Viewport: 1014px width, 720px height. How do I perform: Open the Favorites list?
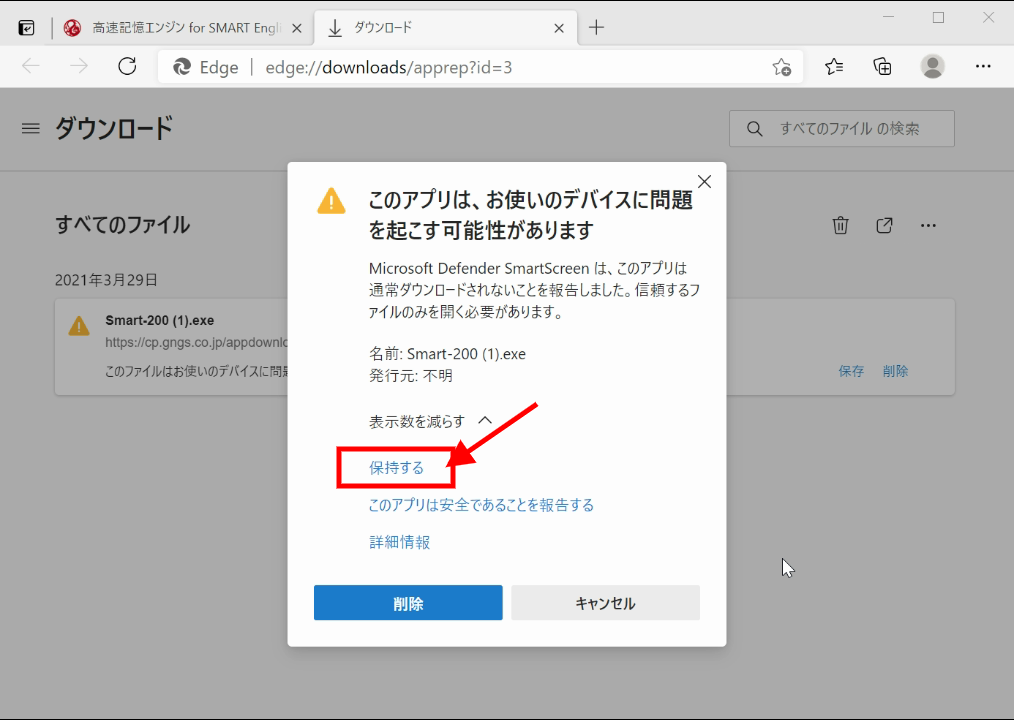pyautogui.click(x=834, y=67)
